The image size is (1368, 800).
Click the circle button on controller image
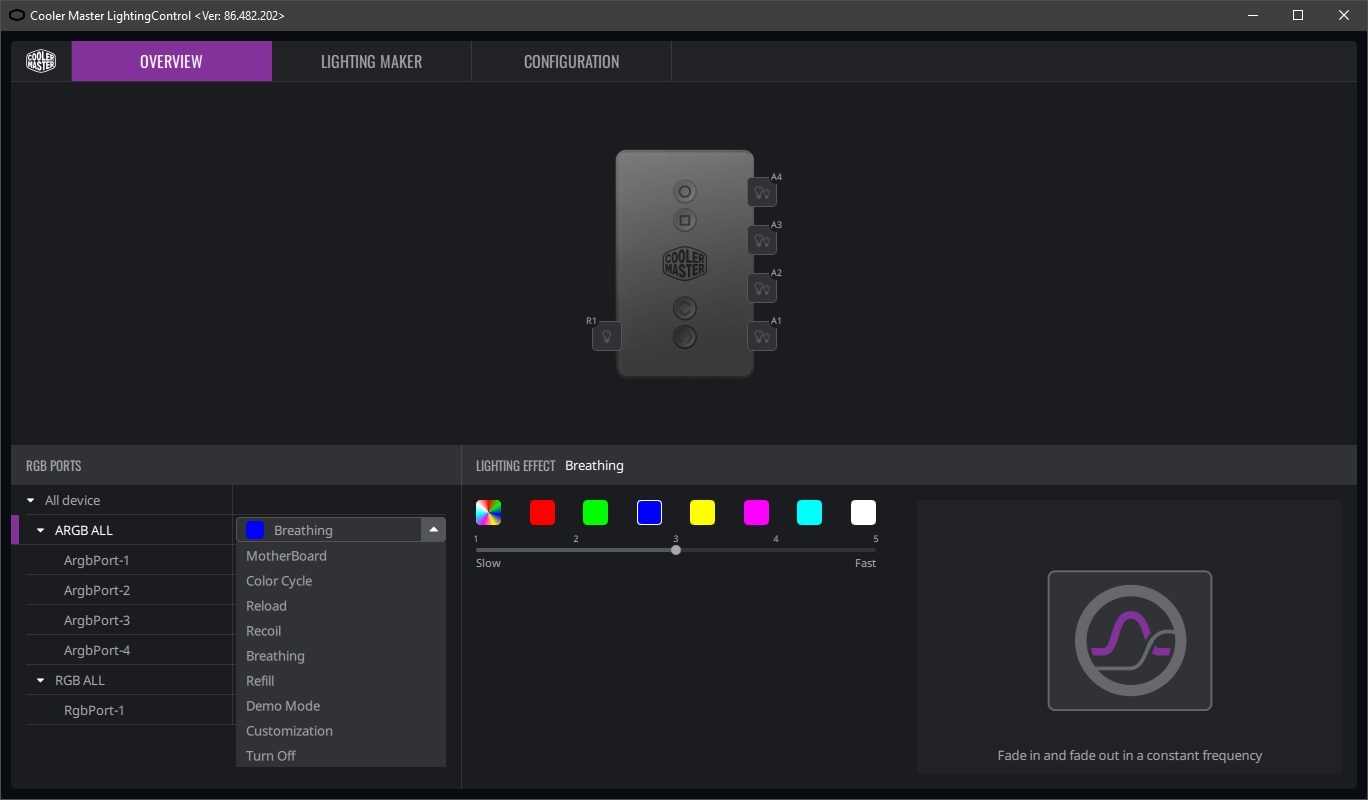pyautogui.click(x=685, y=192)
